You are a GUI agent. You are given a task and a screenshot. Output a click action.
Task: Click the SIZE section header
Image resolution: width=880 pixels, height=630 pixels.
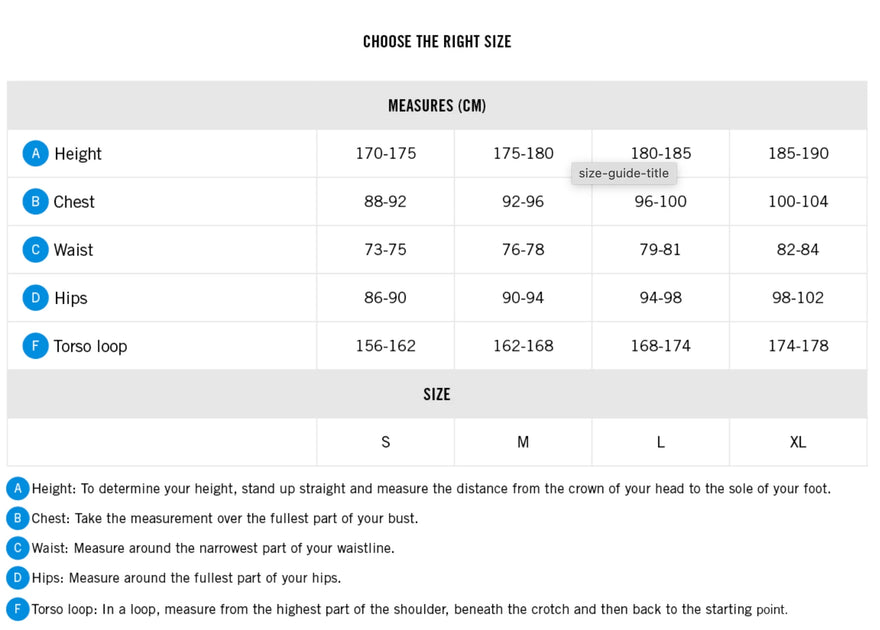pyautogui.click(x=437, y=394)
